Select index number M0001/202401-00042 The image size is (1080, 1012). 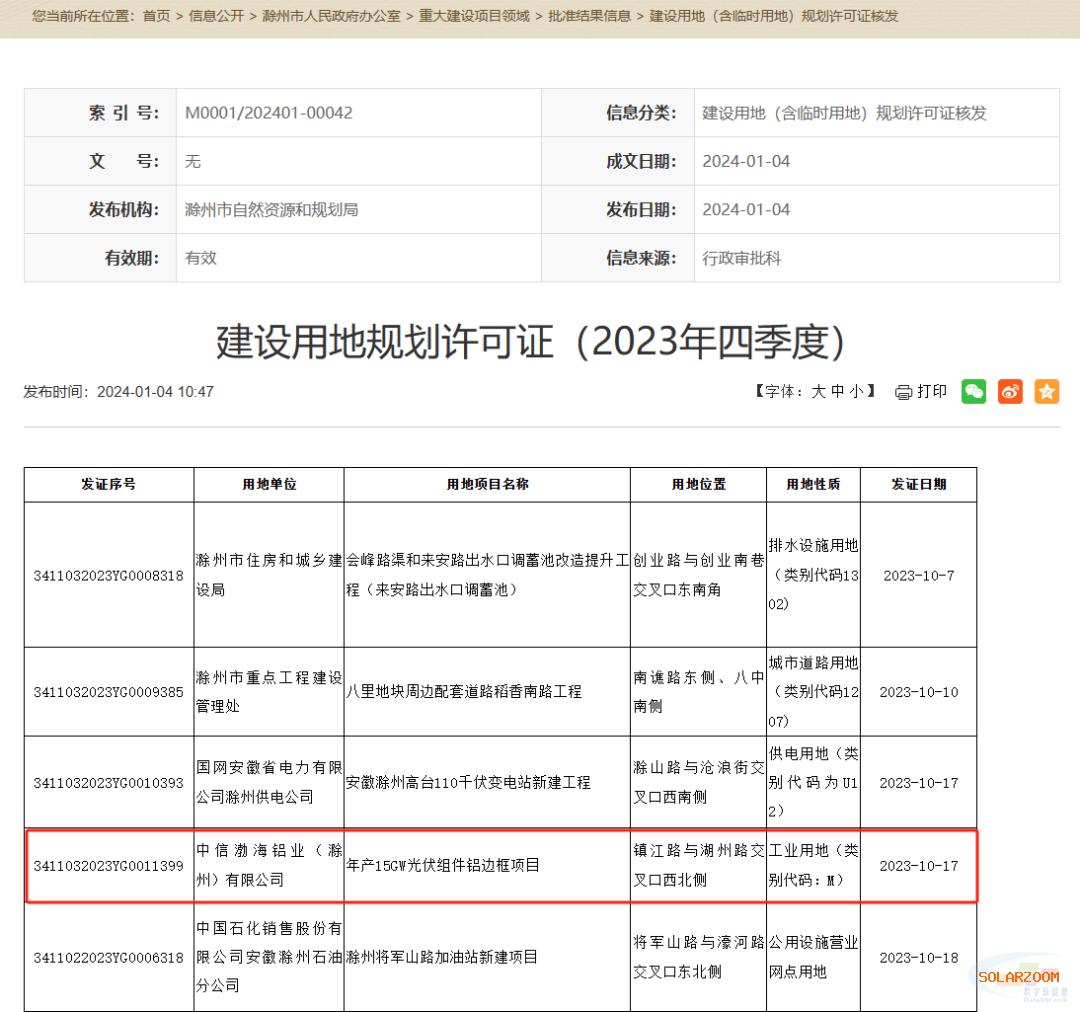(269, 113)
